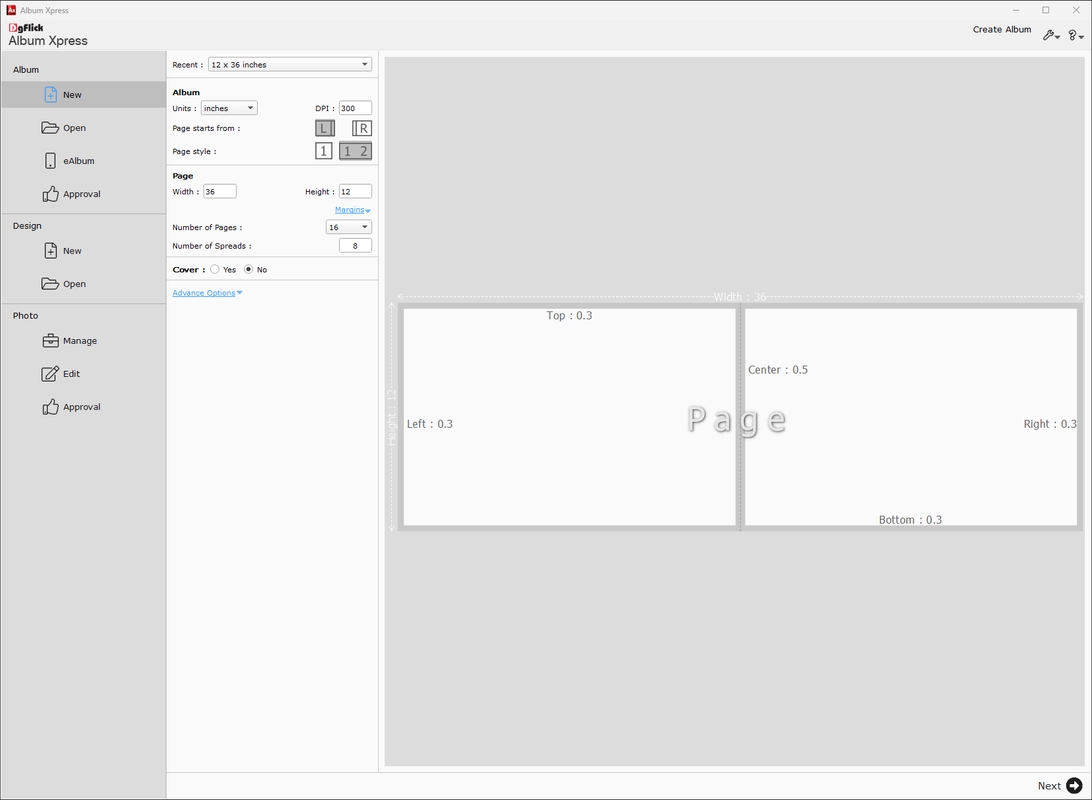
Task: Click the Design New page icon
Action: tap(51, 251)
